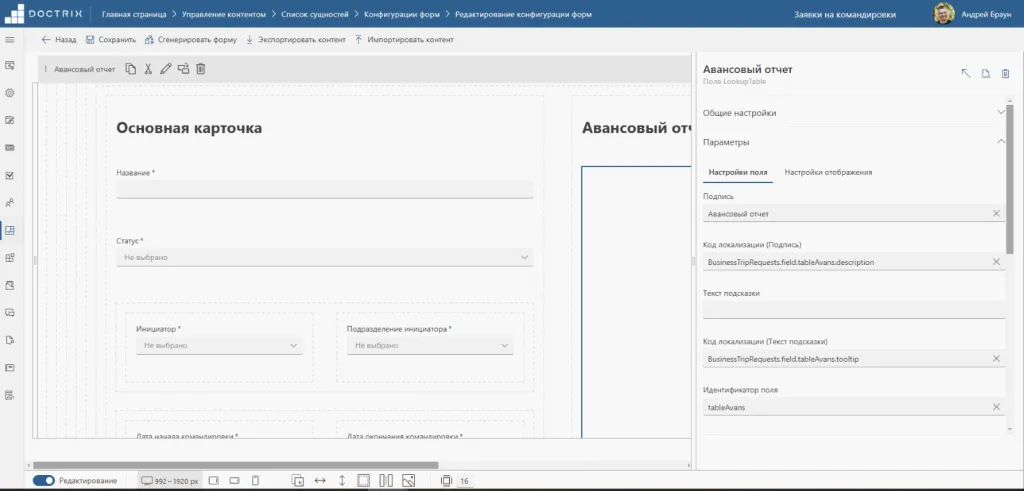This screenshot has width=1024, height=491.
Task: Edit the selected element with the pencil icon
Action: pyautogui.click(x=166, y=69)
